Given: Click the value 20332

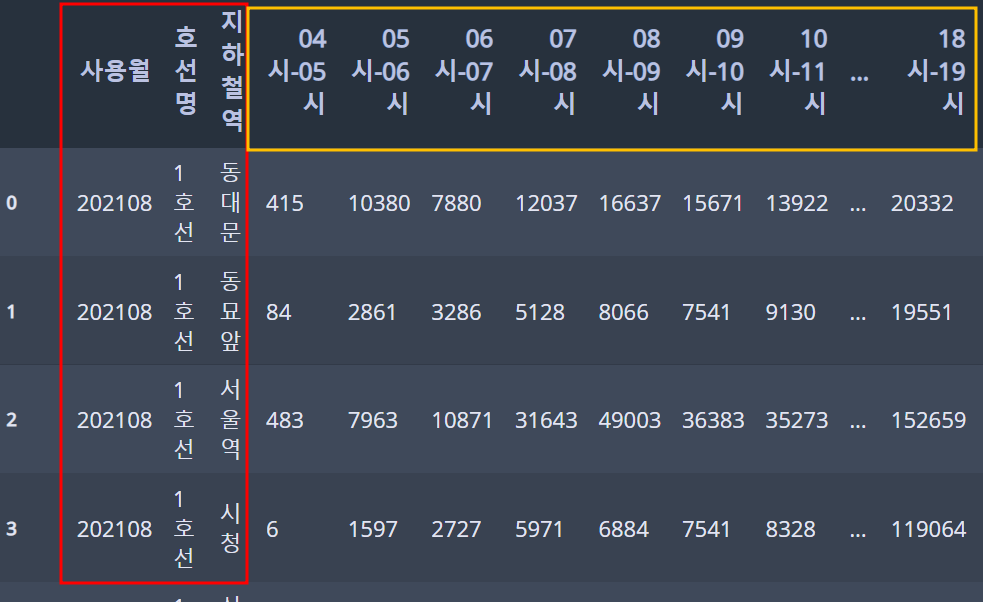Looking at the screenshot, I should [922, 203].
